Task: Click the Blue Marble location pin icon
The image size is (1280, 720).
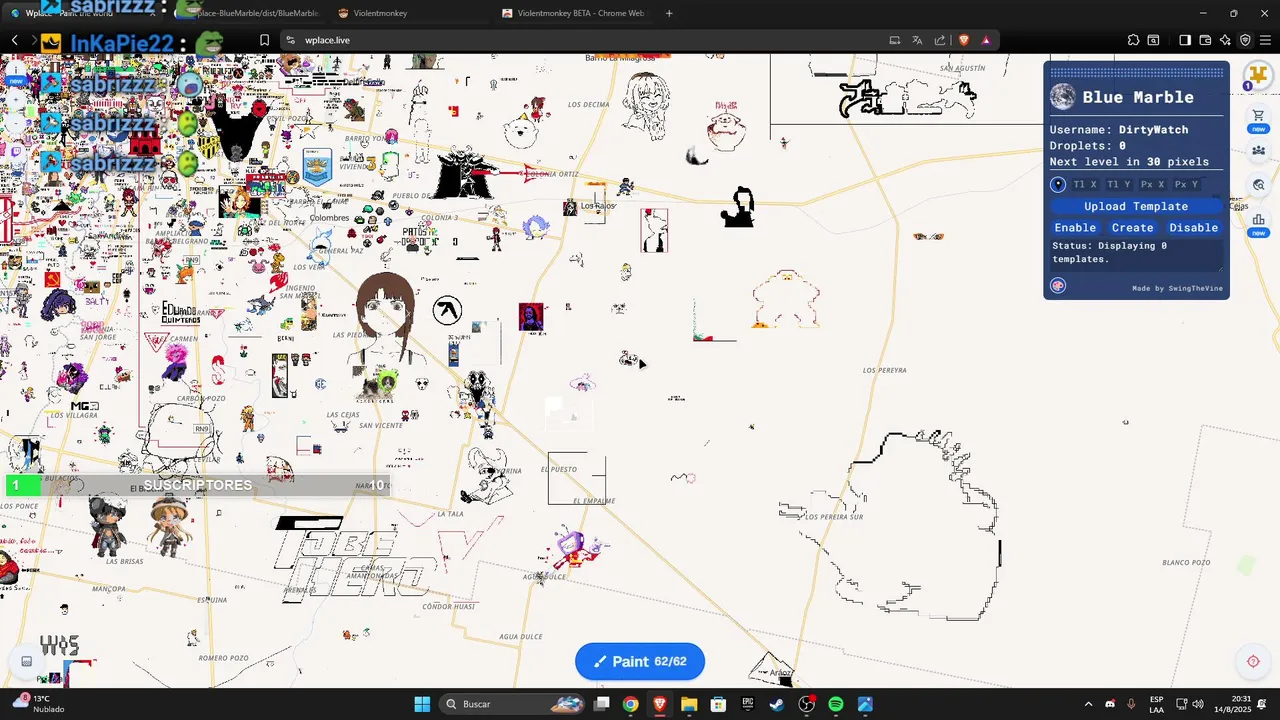Action: 1058,184
